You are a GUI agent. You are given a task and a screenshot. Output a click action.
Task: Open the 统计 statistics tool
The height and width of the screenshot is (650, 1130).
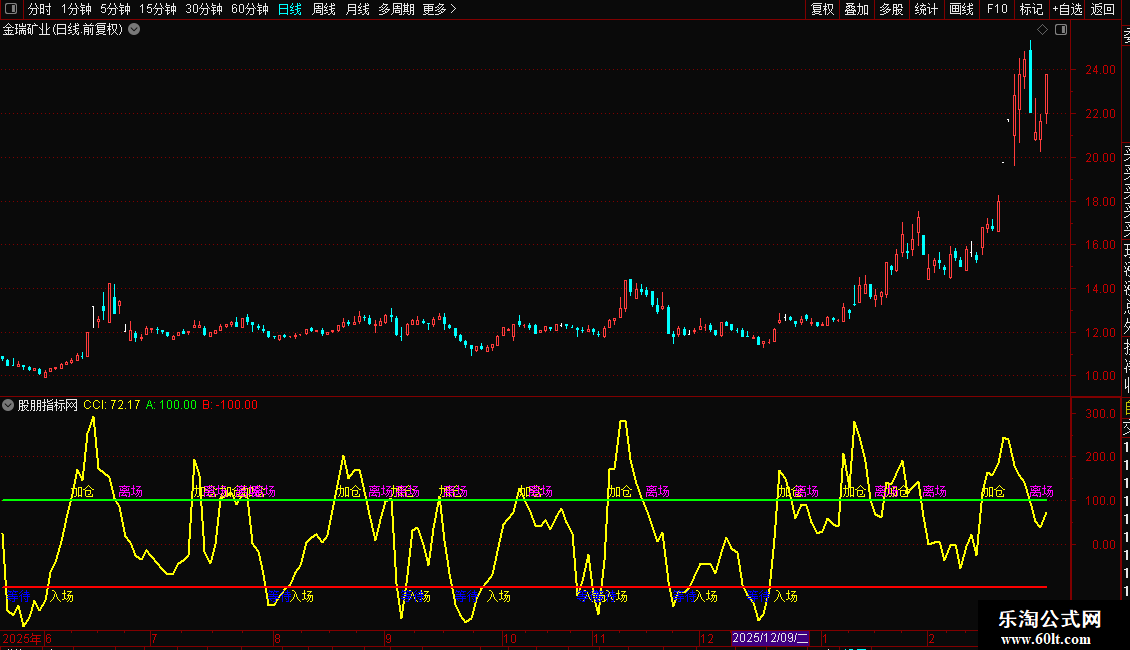926,9
